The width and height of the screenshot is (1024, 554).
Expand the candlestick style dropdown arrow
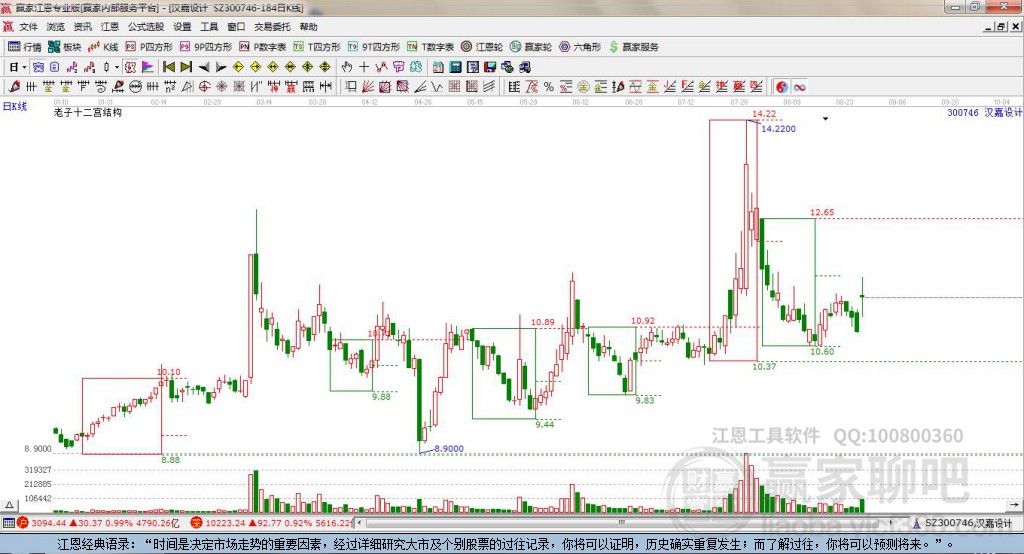pos(117,67)
